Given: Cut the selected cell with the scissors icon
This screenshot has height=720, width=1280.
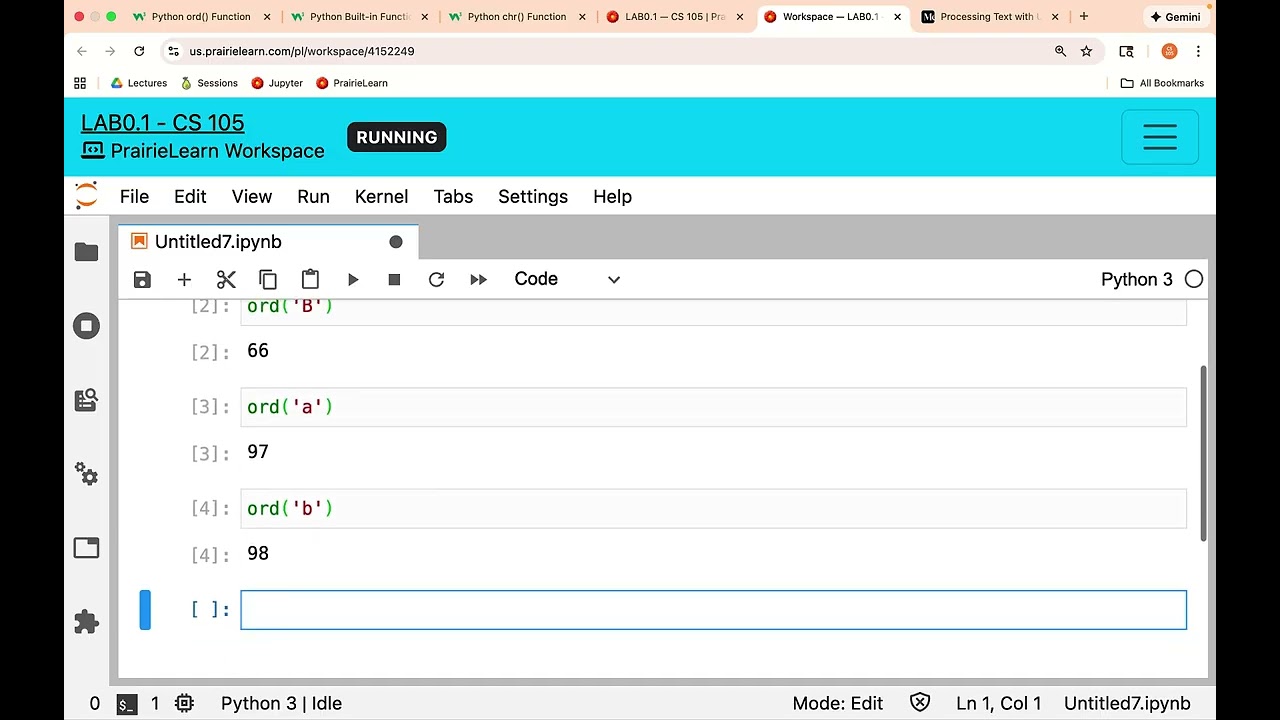Looking at the screenshot, I should click(x=226, y=280).
